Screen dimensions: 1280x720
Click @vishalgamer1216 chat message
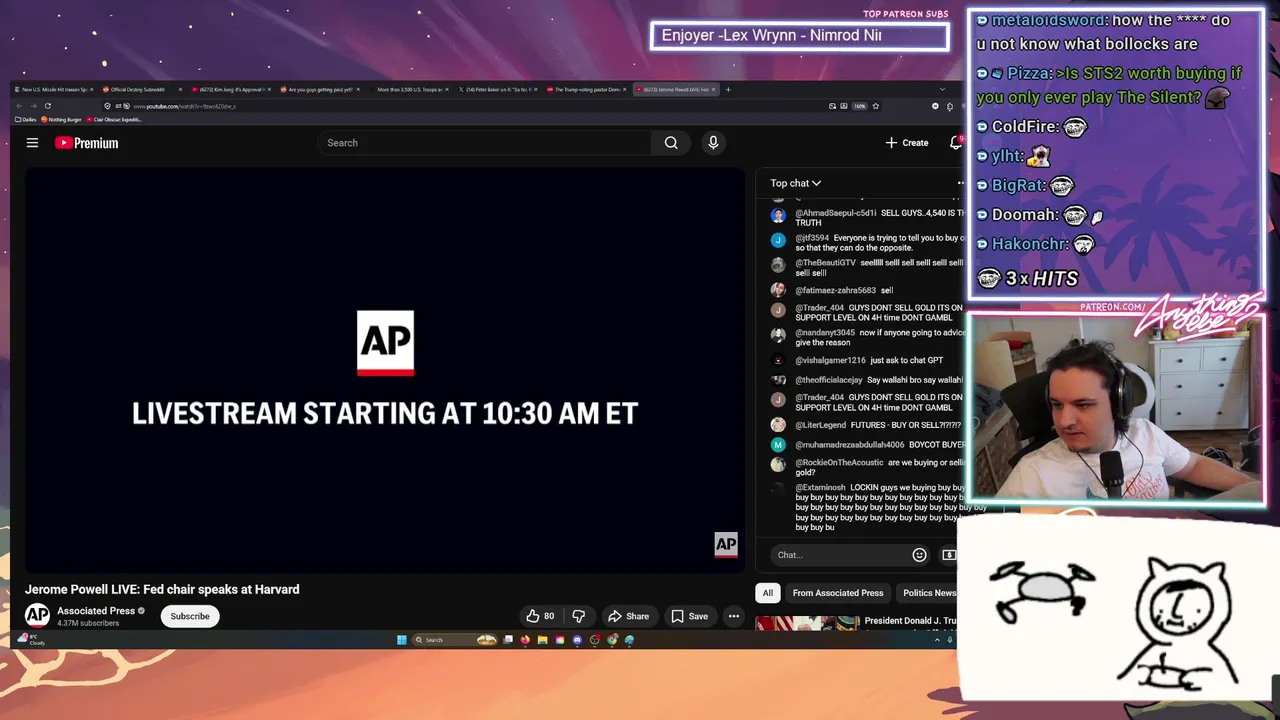click(869, 360)
